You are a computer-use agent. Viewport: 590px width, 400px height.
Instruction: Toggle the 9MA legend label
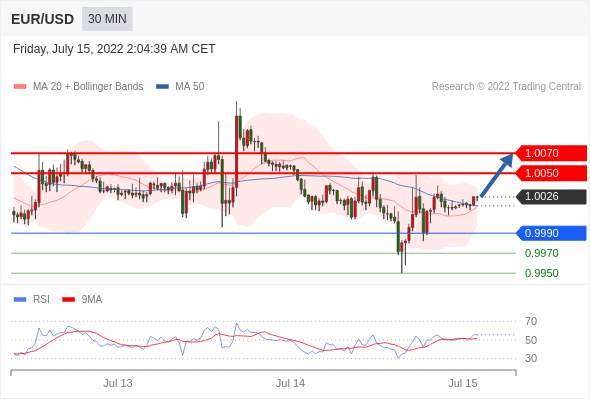(x=92, y=300)
